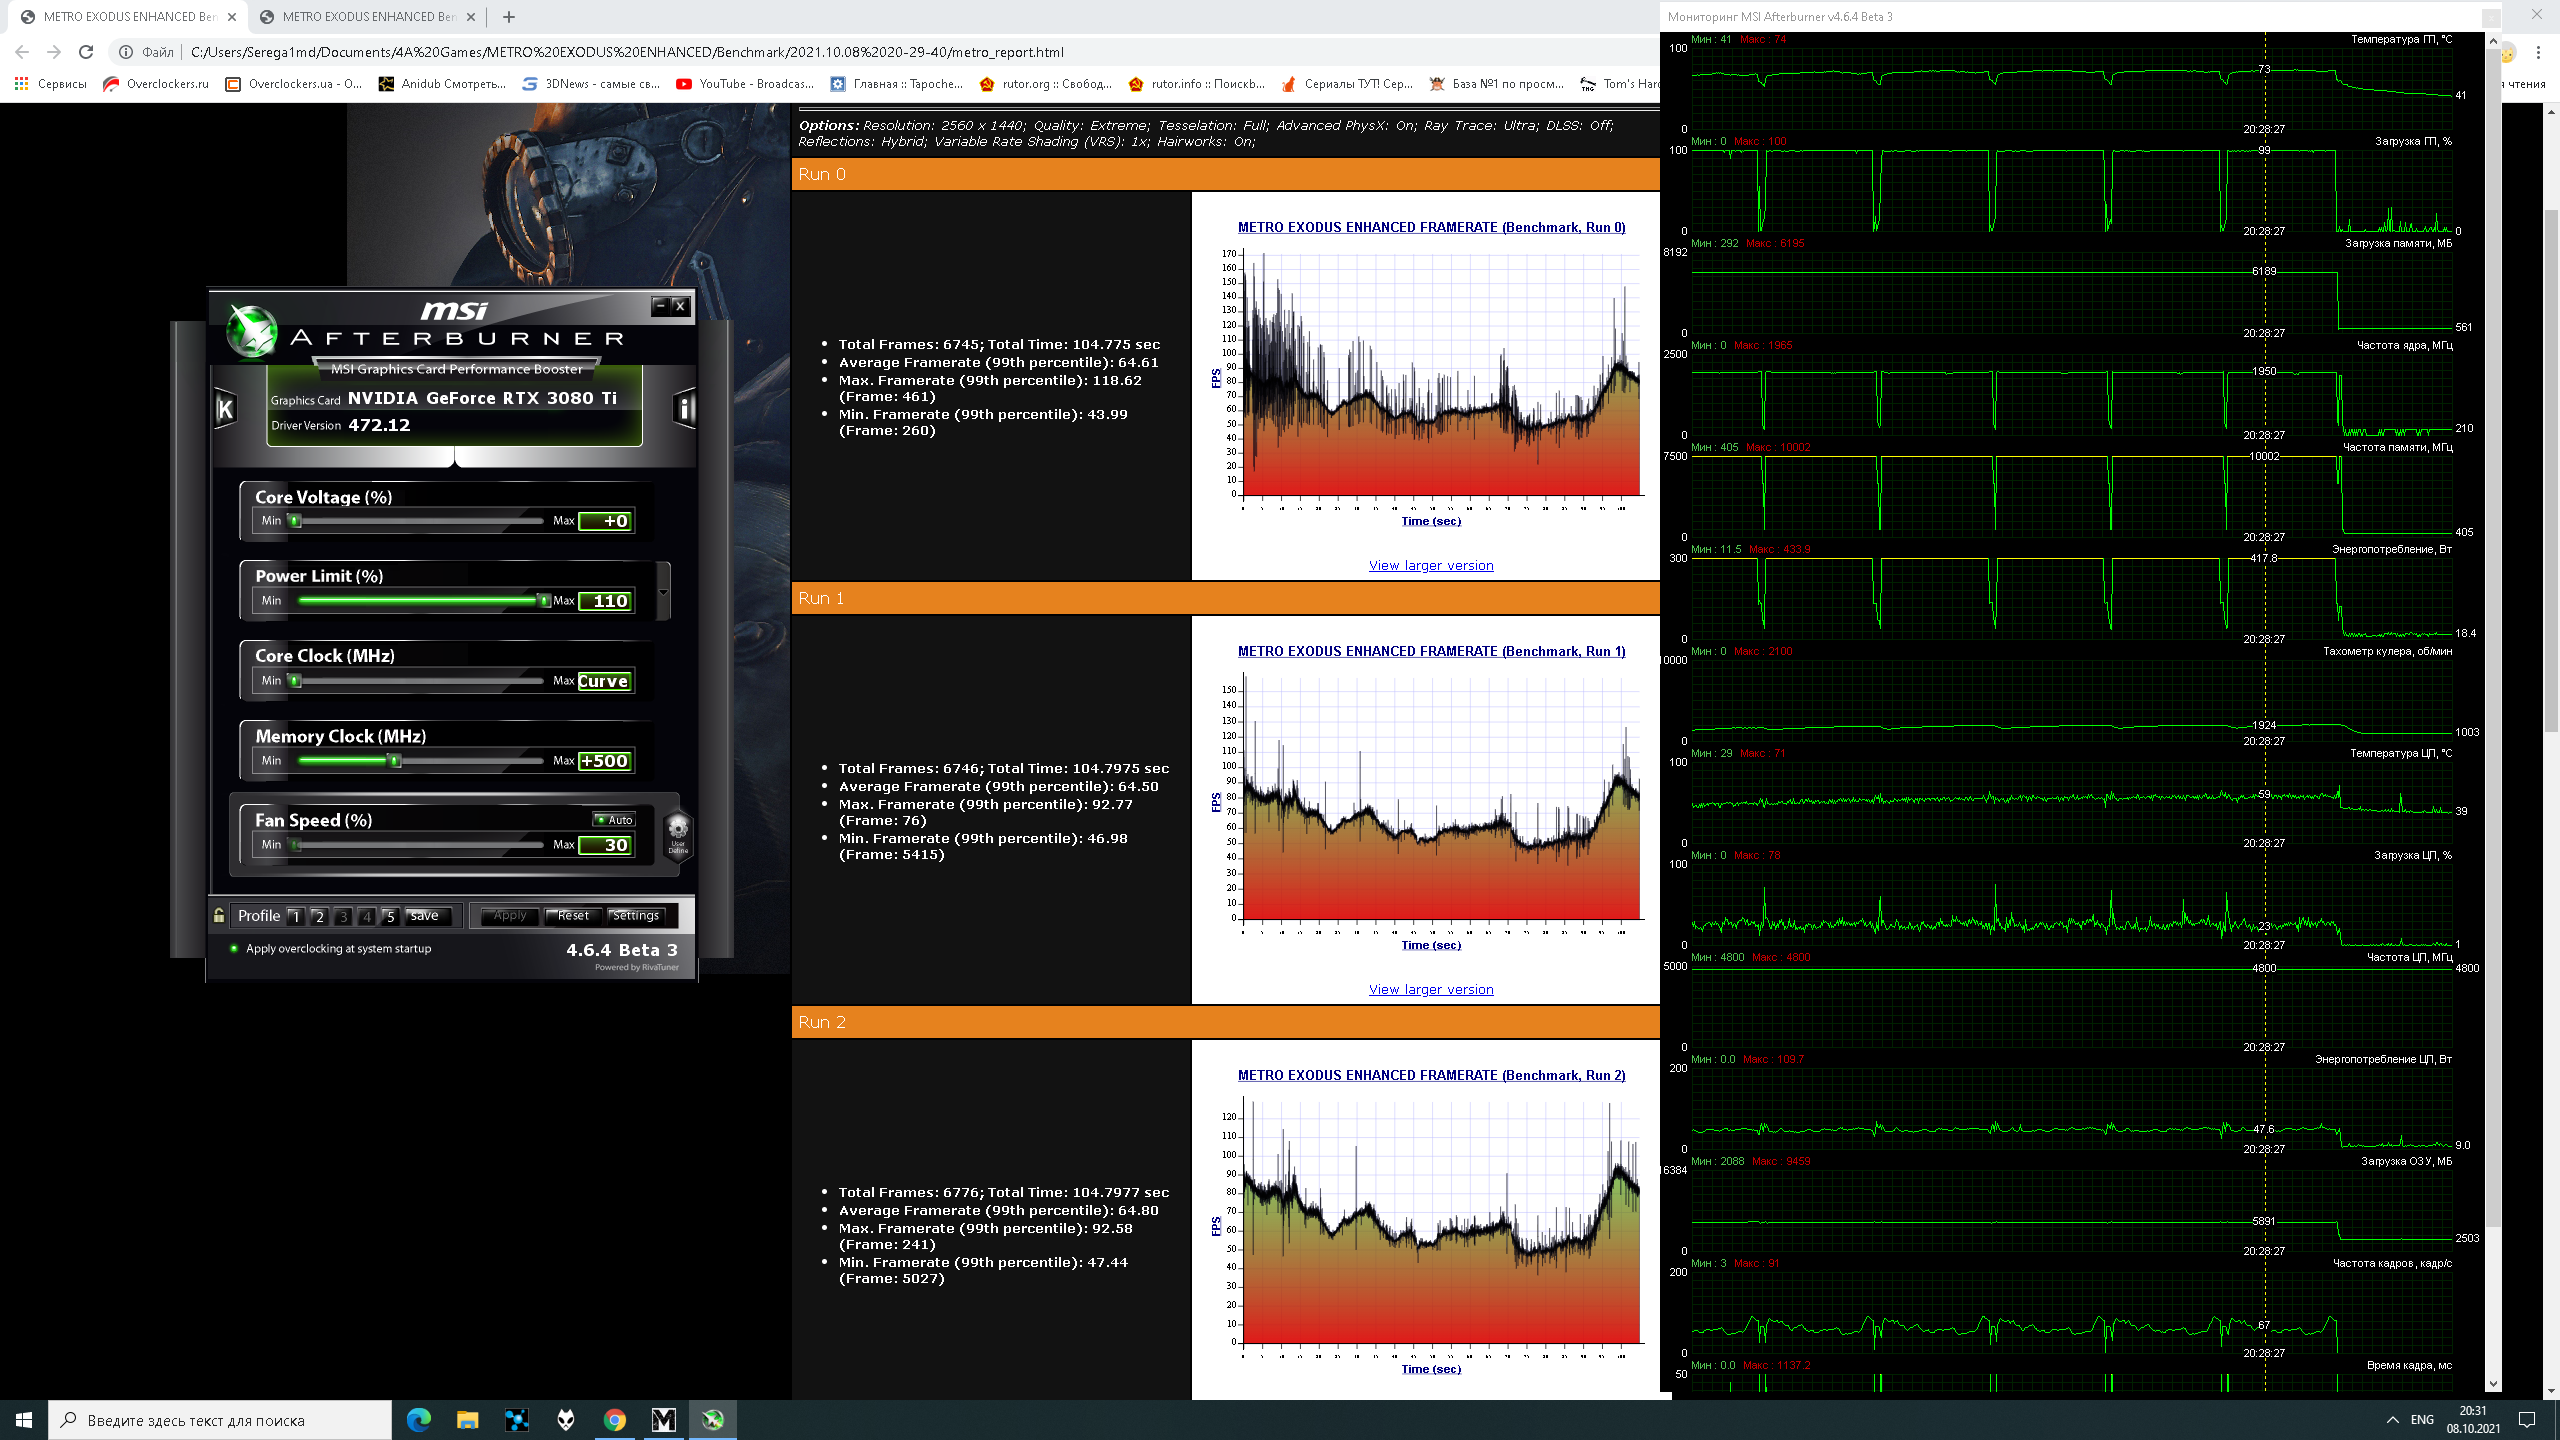Image resolution: width=2560 pixels, height=1440 pixels.
Task: Open the Afterburner Settings button
Action: point(636,915)
